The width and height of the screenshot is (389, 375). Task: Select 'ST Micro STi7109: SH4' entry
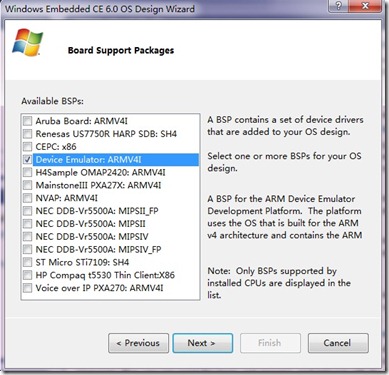click(x=82, y=262)
